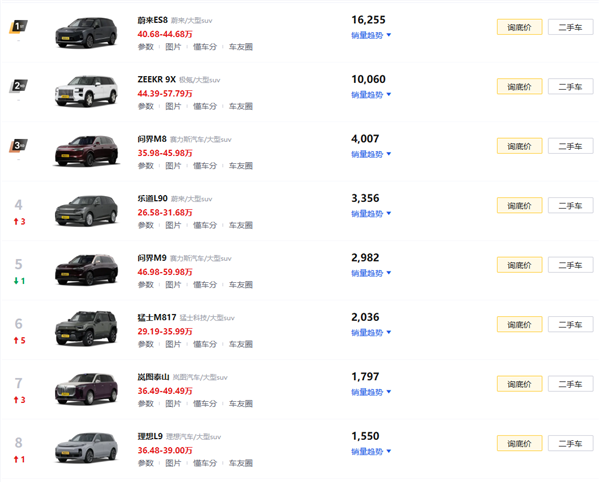Open 图片 link under 问界M8

point(174,166)
